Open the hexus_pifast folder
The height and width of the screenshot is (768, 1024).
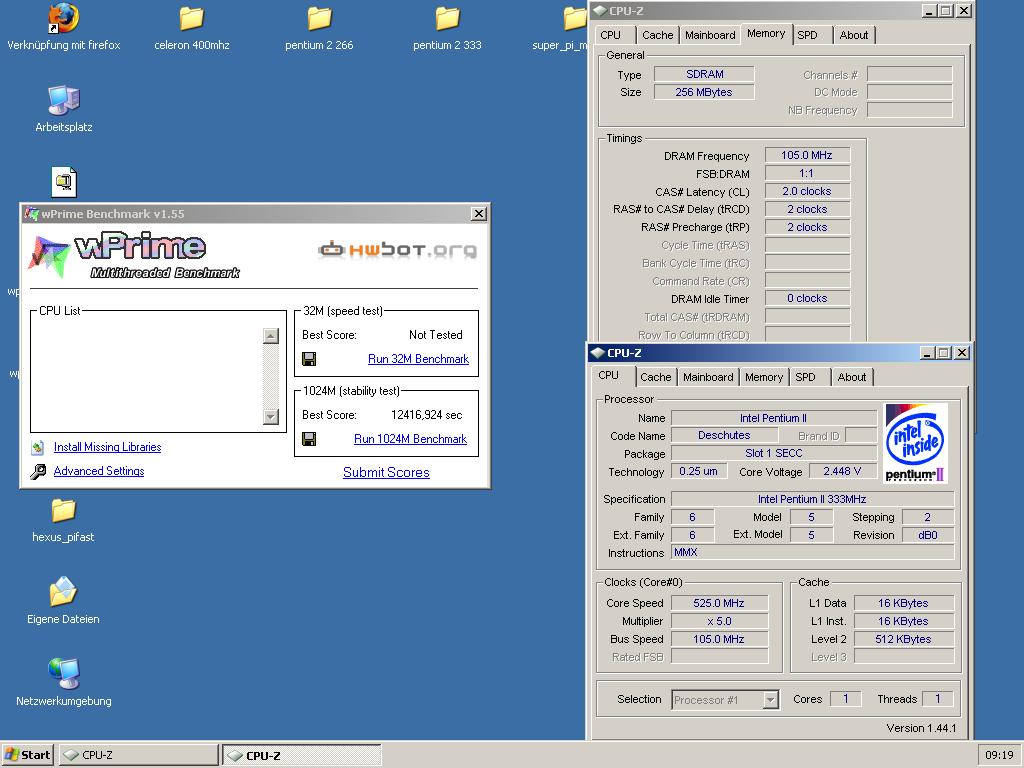click(x=63, y=510)
